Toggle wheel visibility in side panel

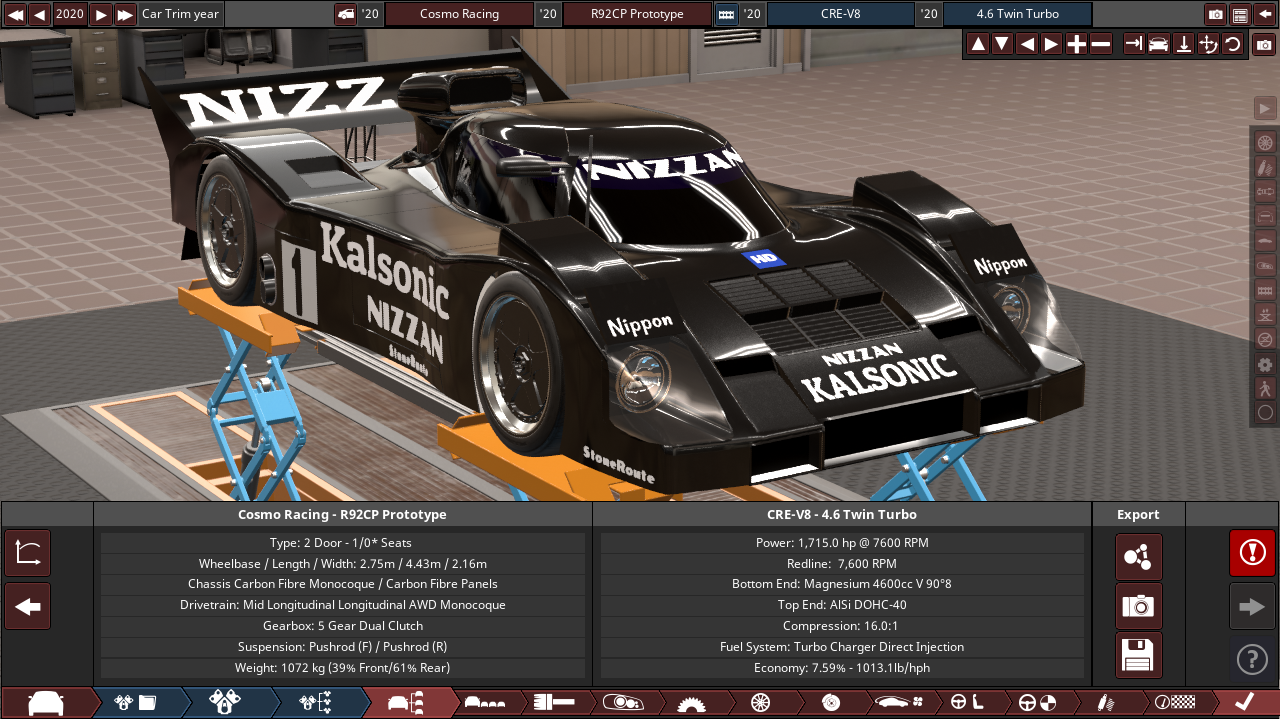pos(1265,143)
